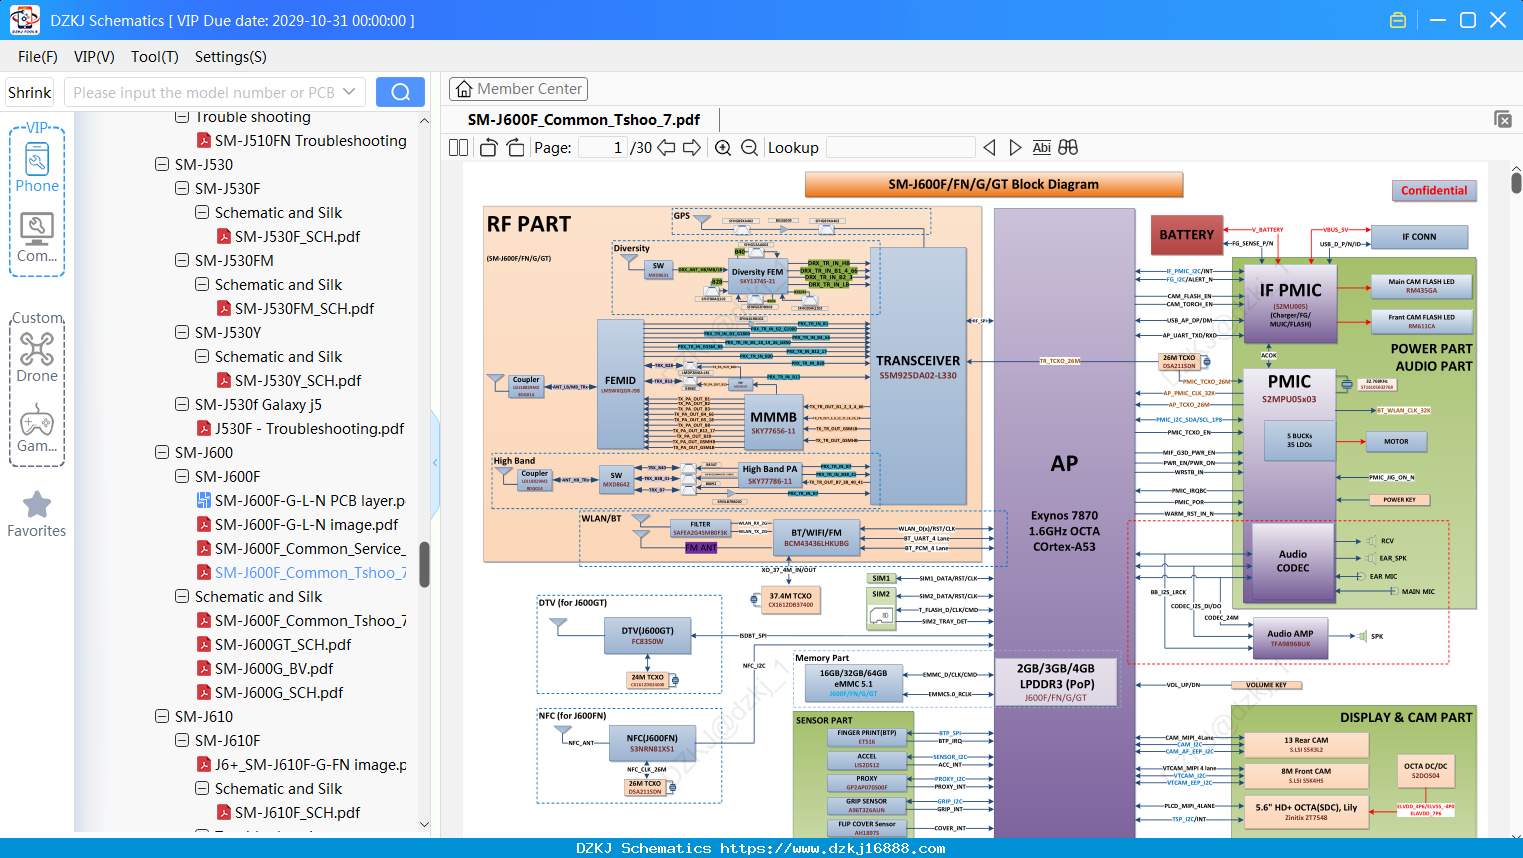
Task: Select the Drone category in sidebar
Action: pyautogui.click(x=37, y=357)
